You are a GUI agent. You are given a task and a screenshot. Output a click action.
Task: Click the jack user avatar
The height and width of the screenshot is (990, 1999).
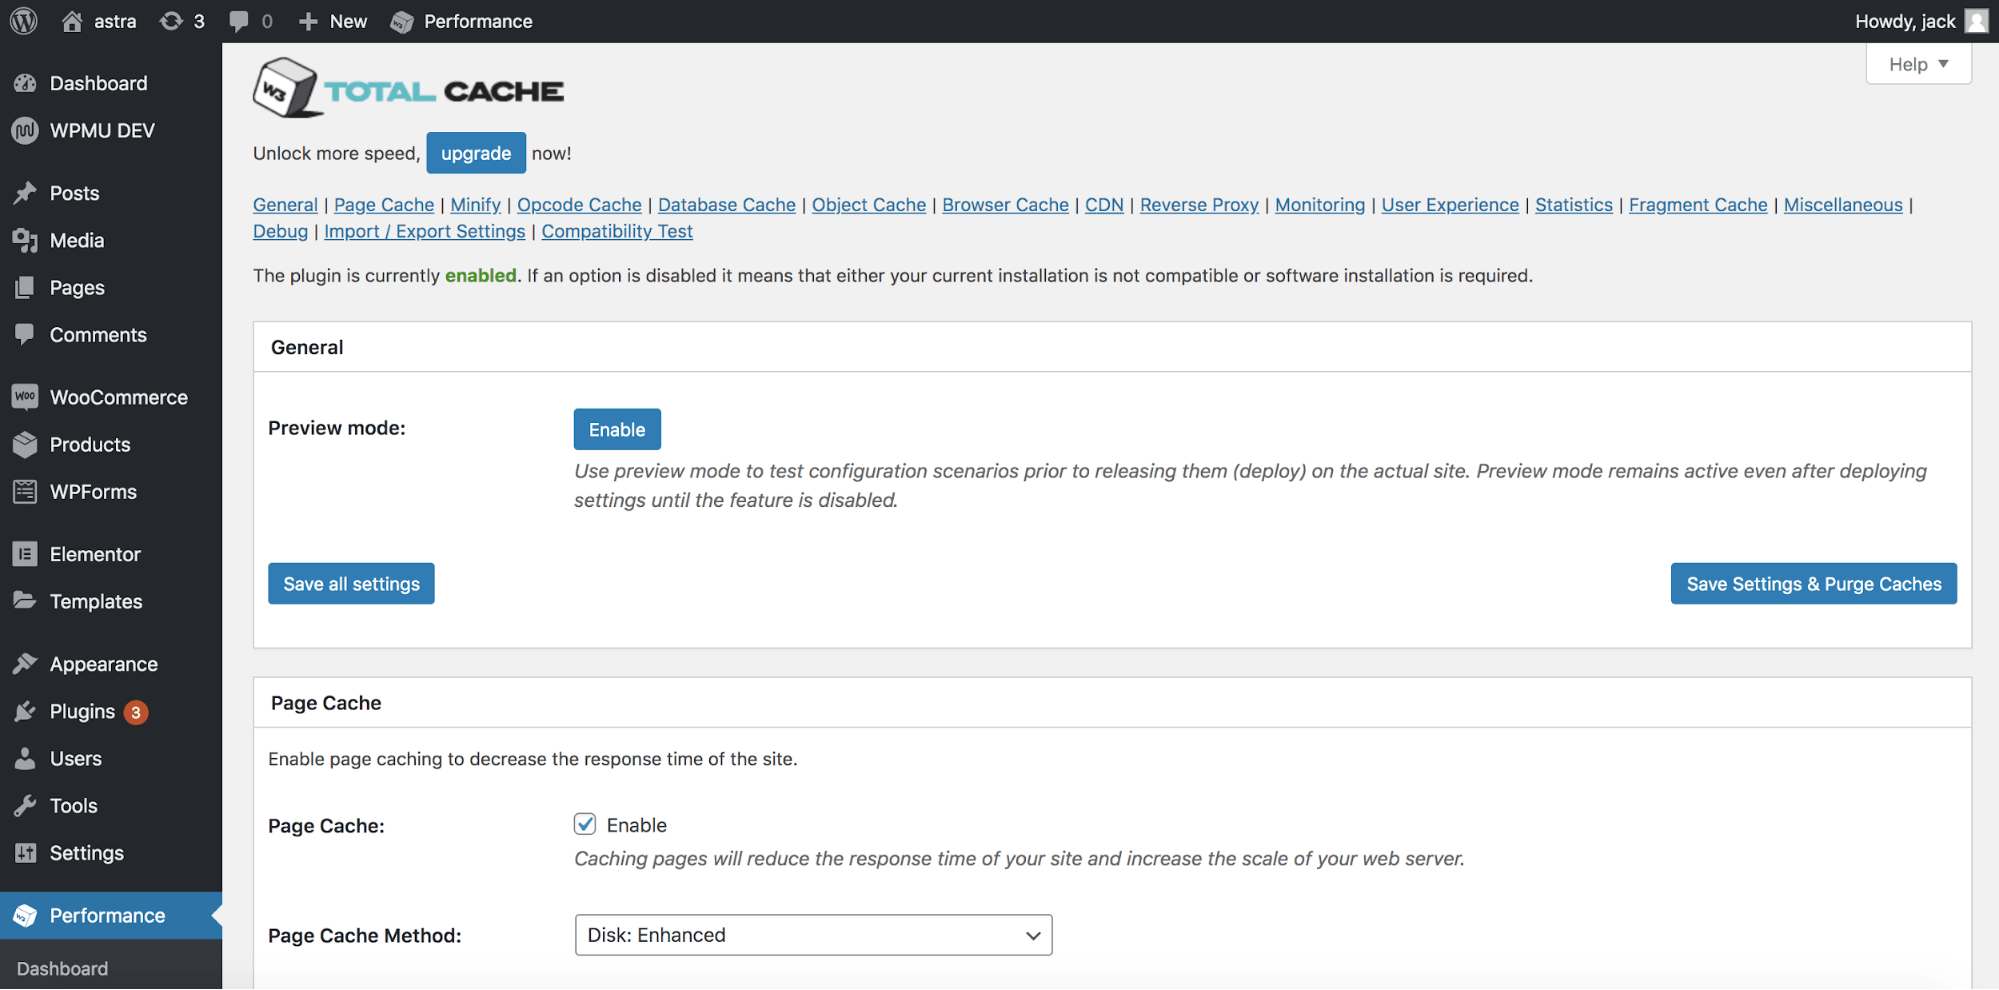(1976, 21)
